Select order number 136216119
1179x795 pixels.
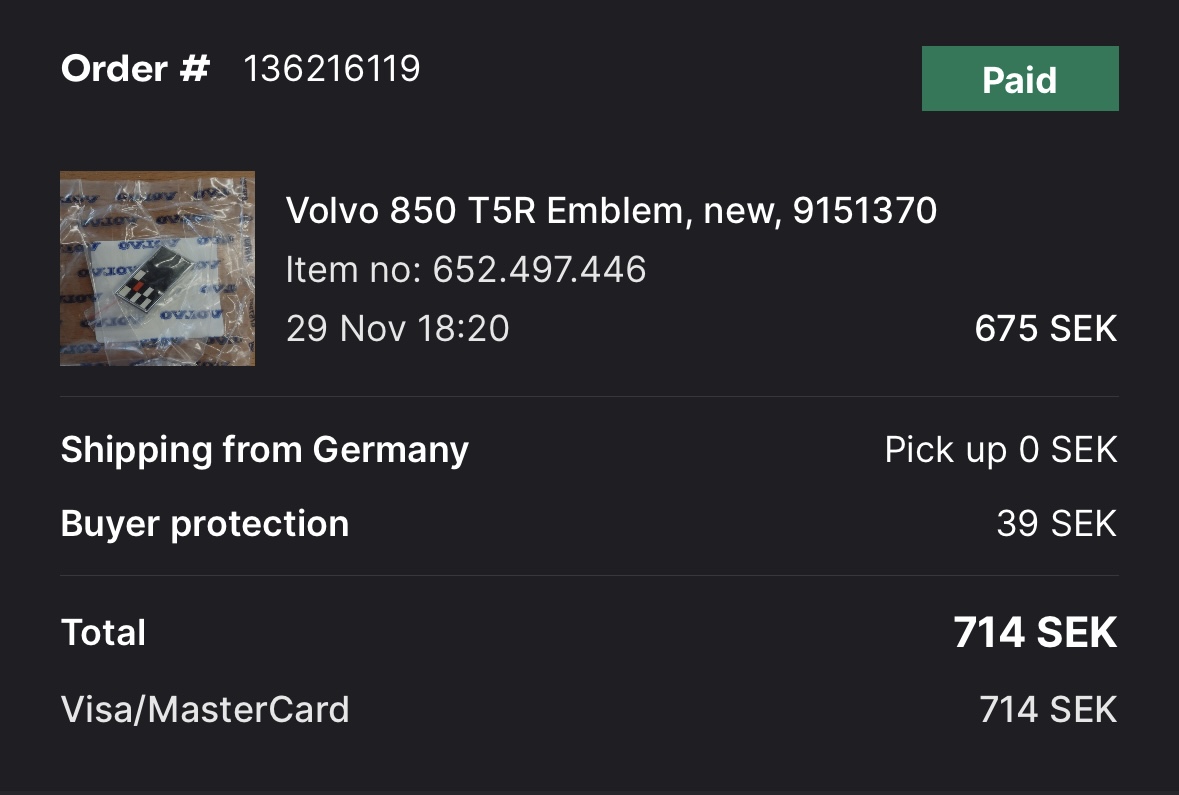coord(332,69)
